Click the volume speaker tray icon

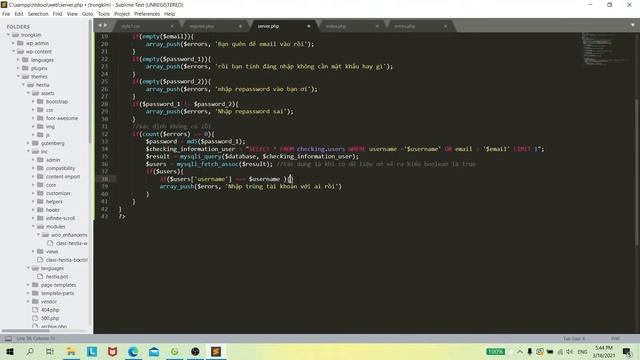coord(569,351)
